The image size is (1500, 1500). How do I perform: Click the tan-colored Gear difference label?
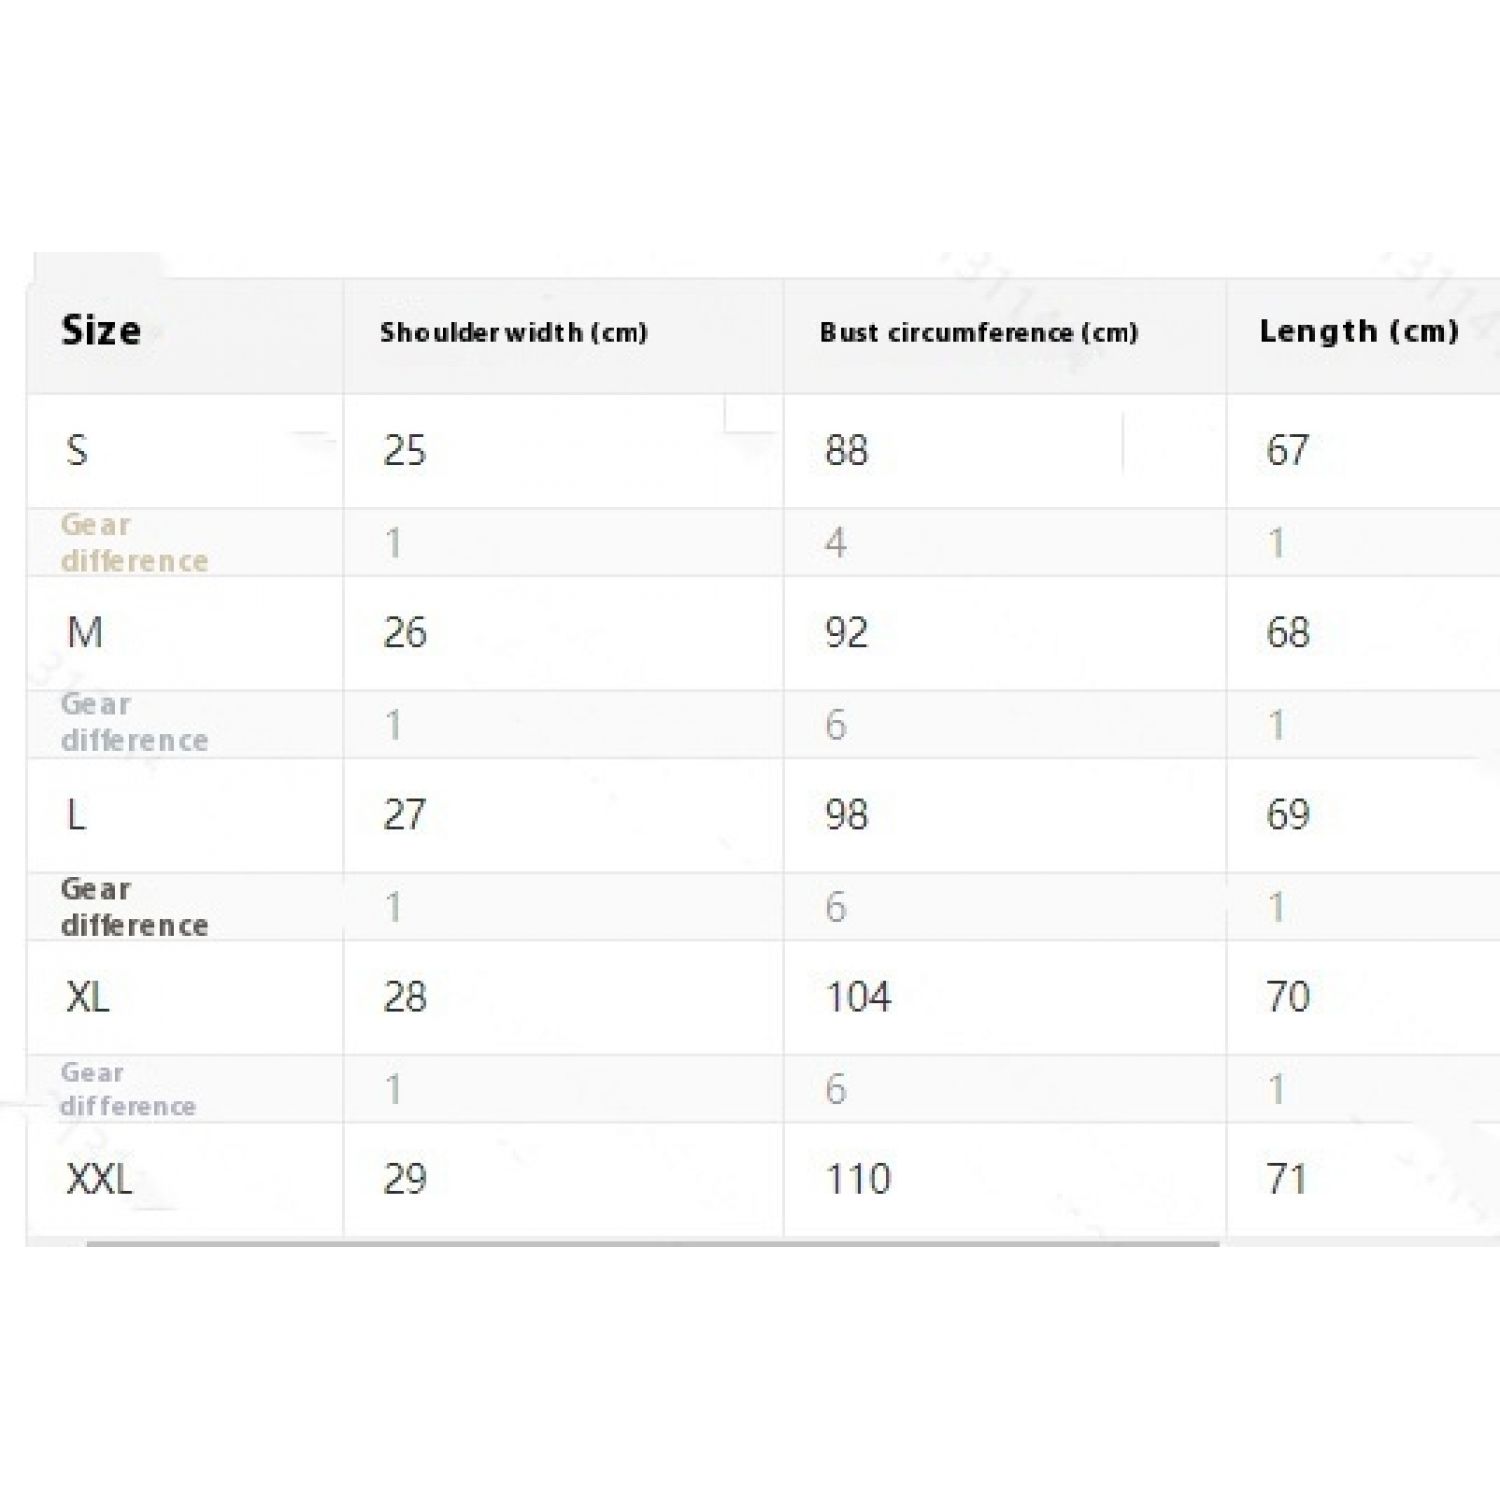point(134,543)
